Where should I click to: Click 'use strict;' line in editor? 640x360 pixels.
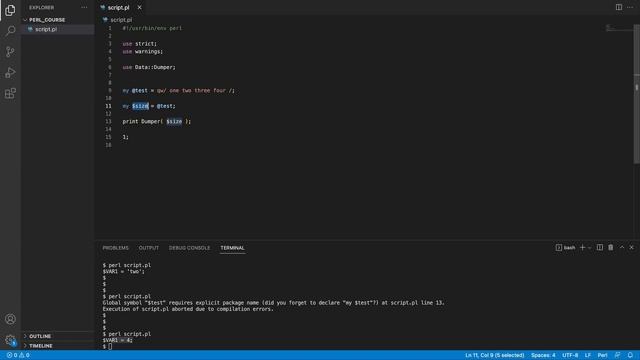pyautogui.click(x=140, y=44)
